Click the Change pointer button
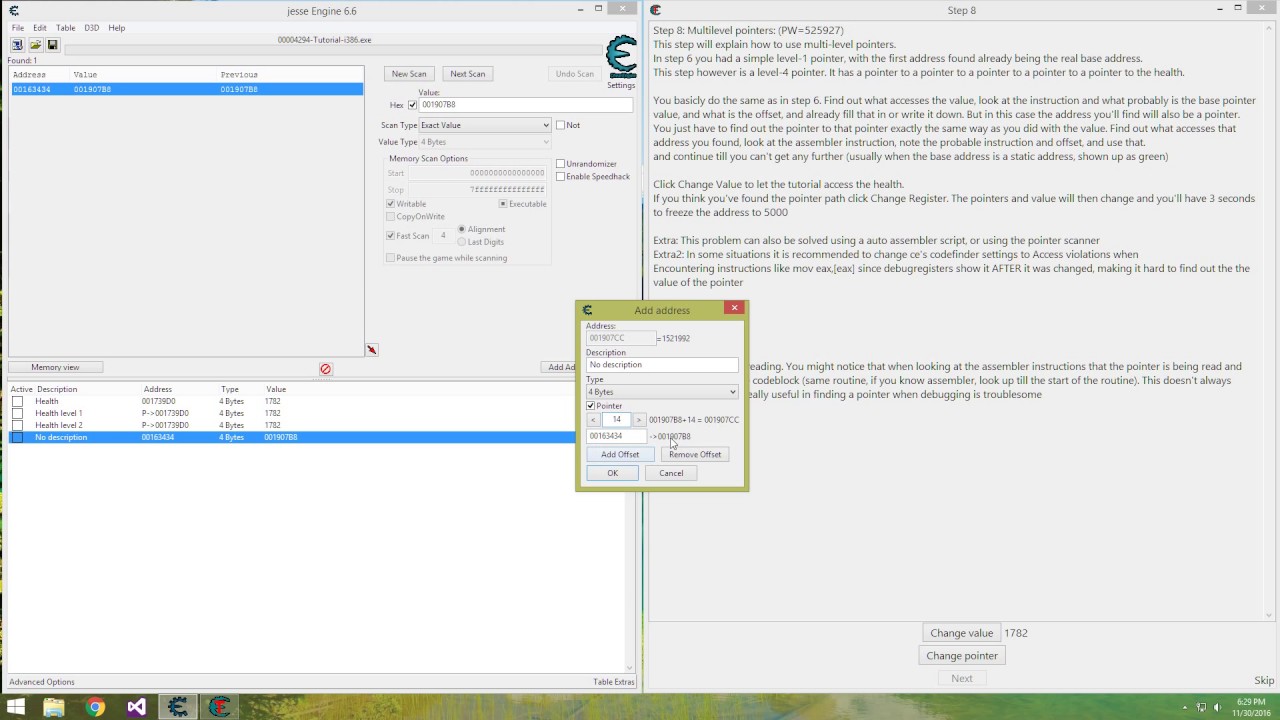The width and height of the screenshot is (1280, 720). (962, 656)
